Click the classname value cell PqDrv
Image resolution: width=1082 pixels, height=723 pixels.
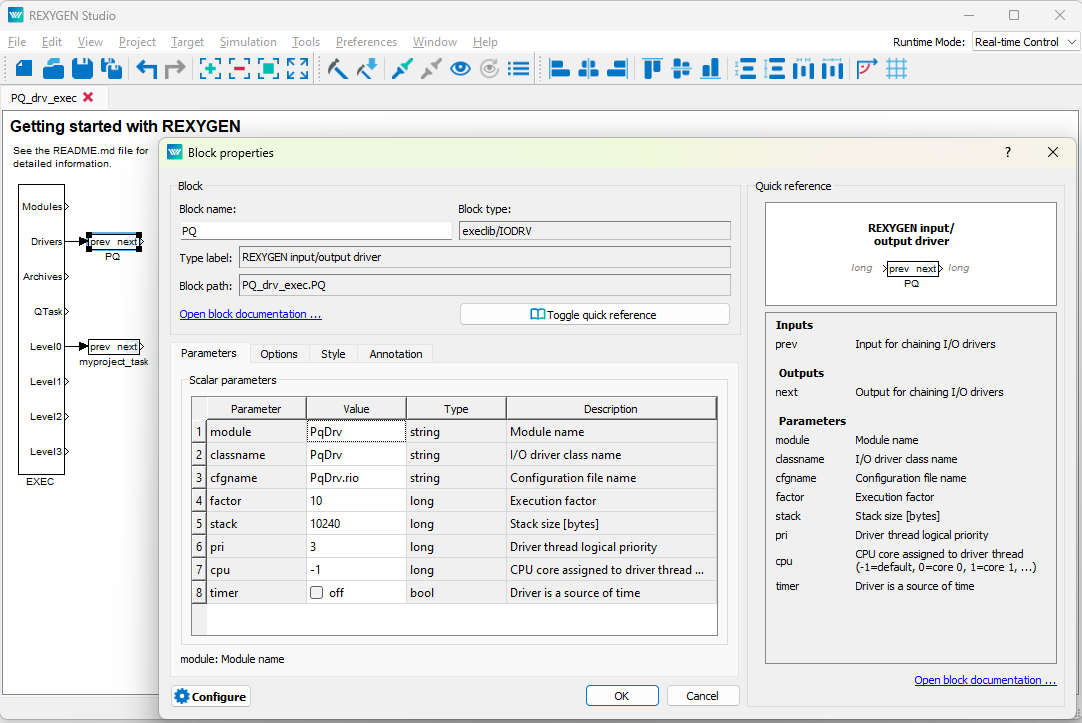pyautogui.click(x=356, y=455)
